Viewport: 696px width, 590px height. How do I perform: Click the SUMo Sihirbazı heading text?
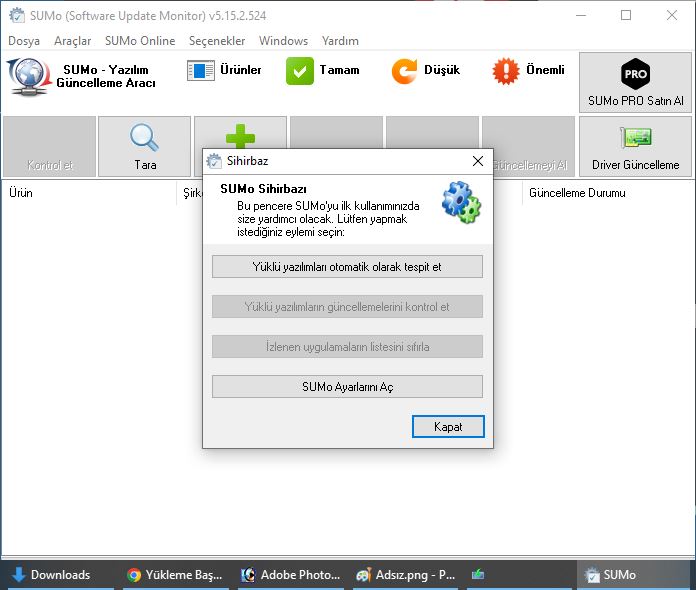point(264,189)
